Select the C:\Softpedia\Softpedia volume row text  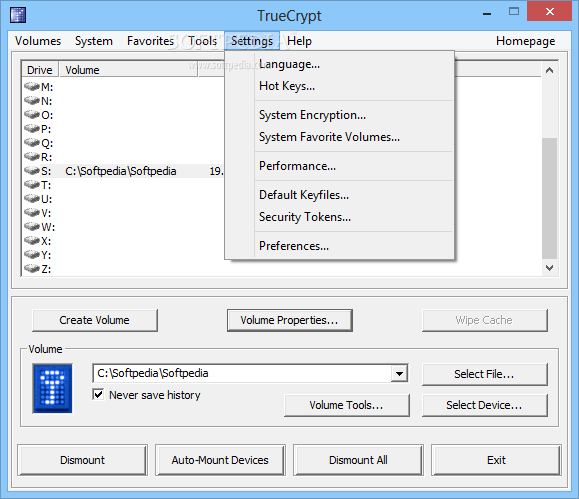coord(121,171)
